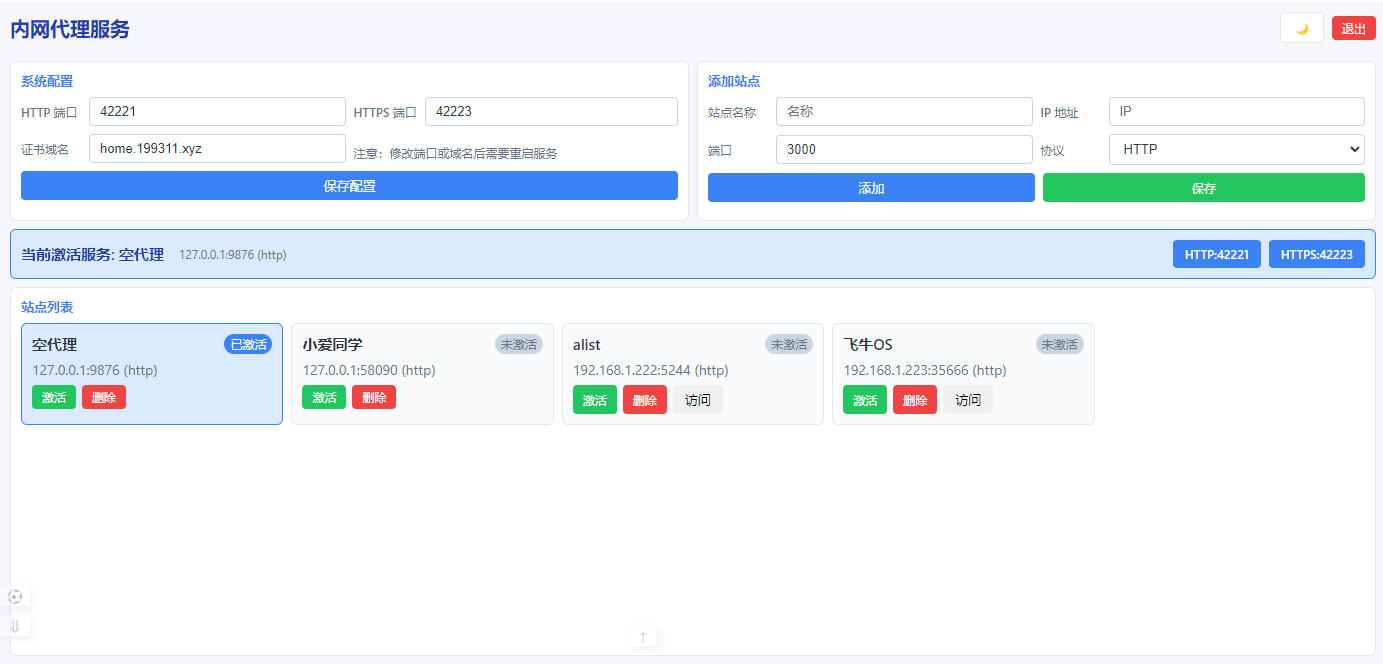Screen dimensions: 1383x664
Task: Toggle dark mode with the moon icon
Action: pos(1301,28)
